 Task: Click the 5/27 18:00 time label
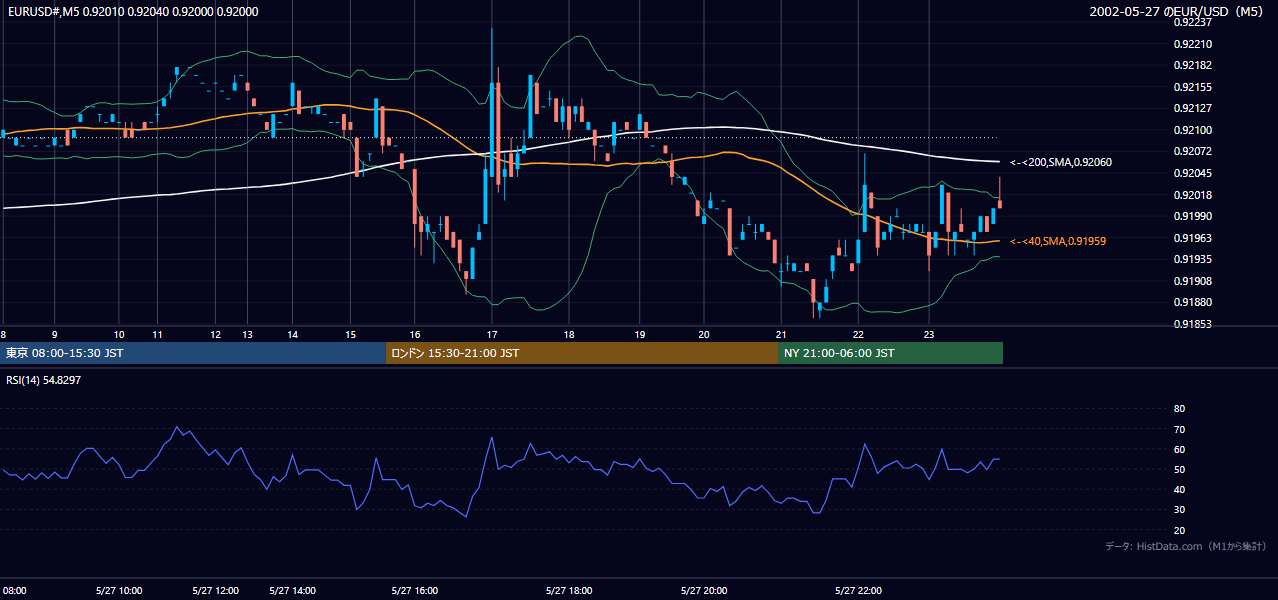pos(569,591)
